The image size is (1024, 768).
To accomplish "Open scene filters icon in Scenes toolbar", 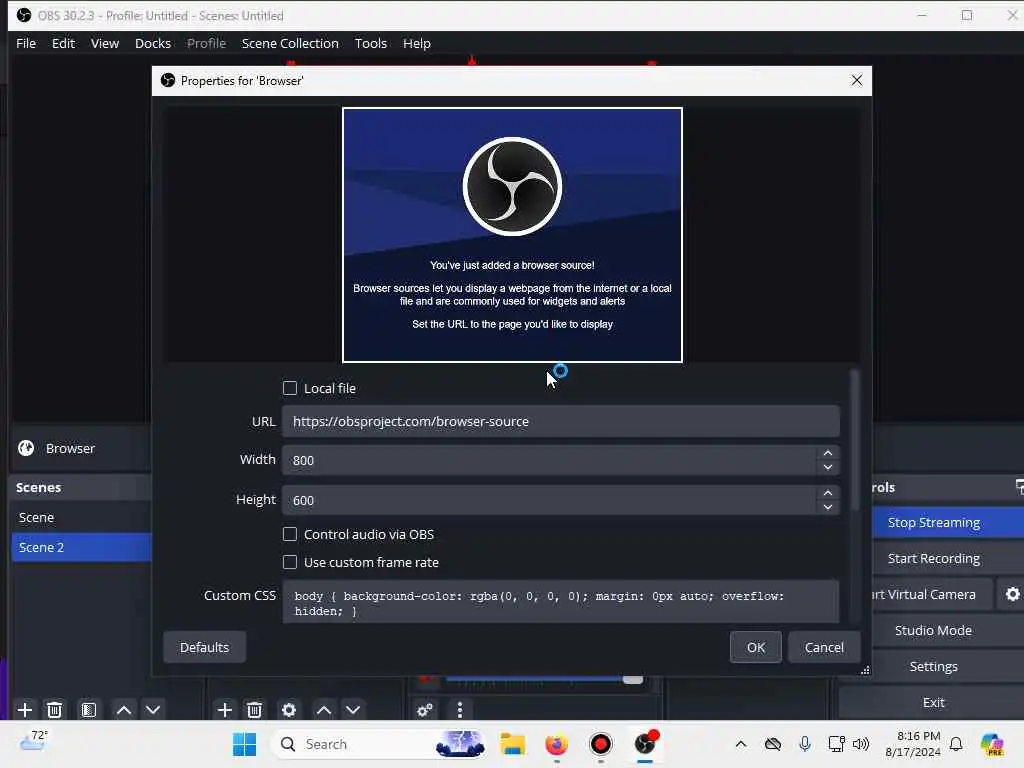I will click(88, 710).
